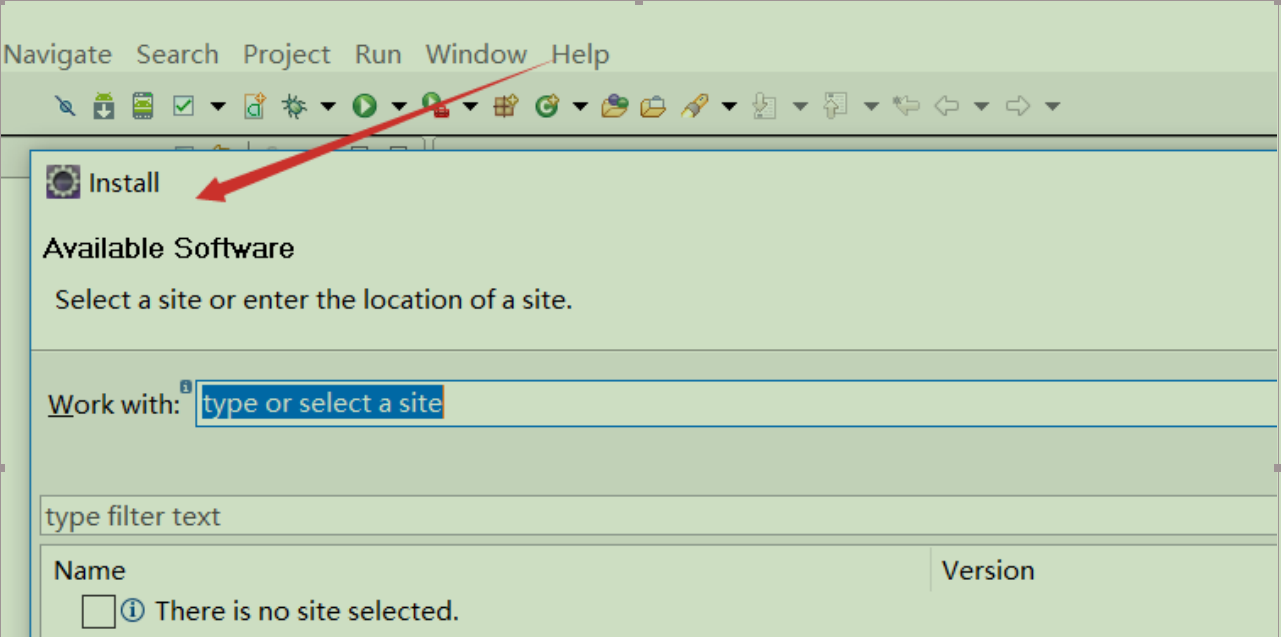1281x637 pixels.
Task: Open the Help menu
Action: [x=580, y=55]
